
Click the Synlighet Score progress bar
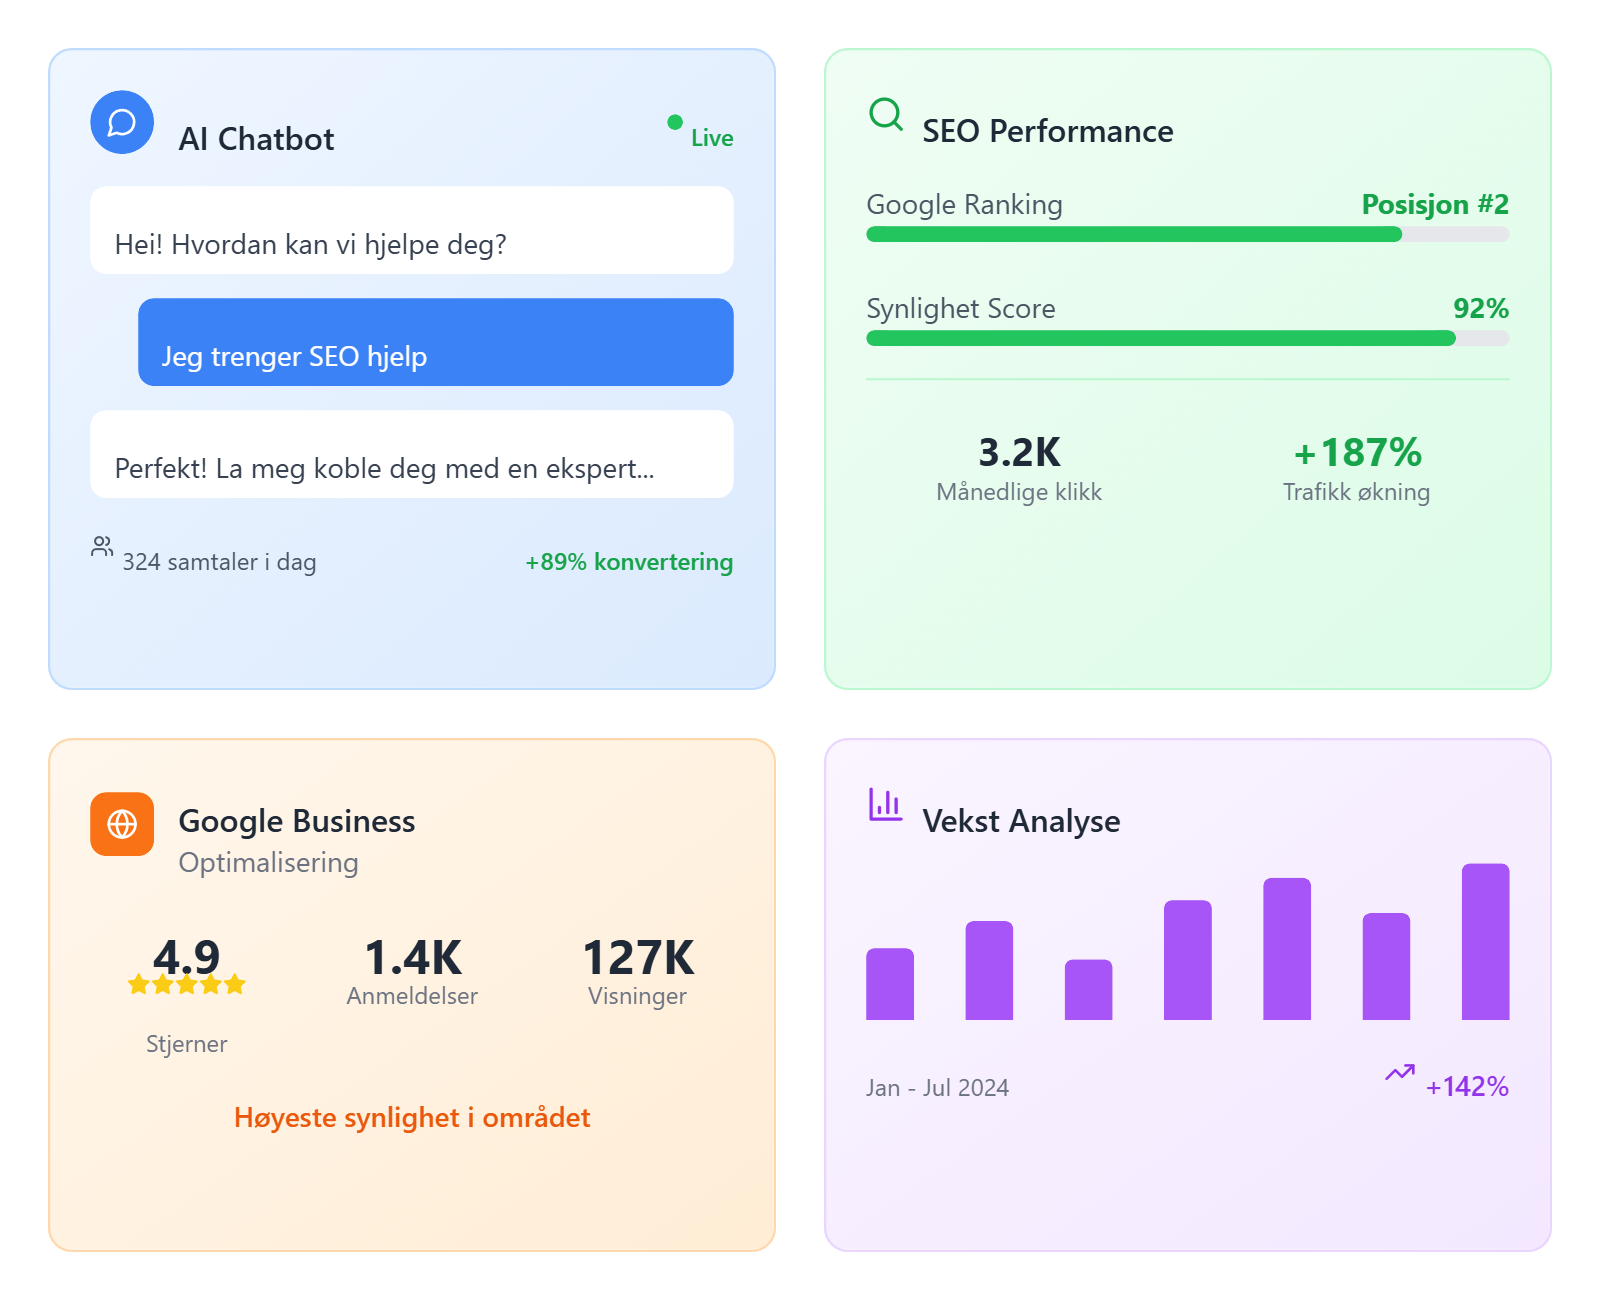pyautogui.click(x=1188, y=338)
